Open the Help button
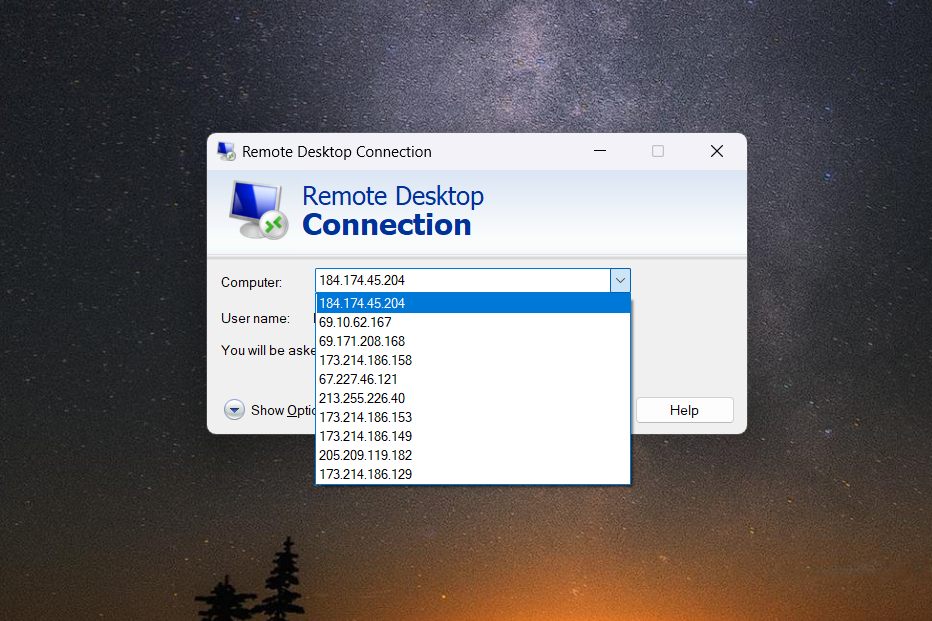Image resolution: width=932 pixels, height=621 pixels. (684, 410)
